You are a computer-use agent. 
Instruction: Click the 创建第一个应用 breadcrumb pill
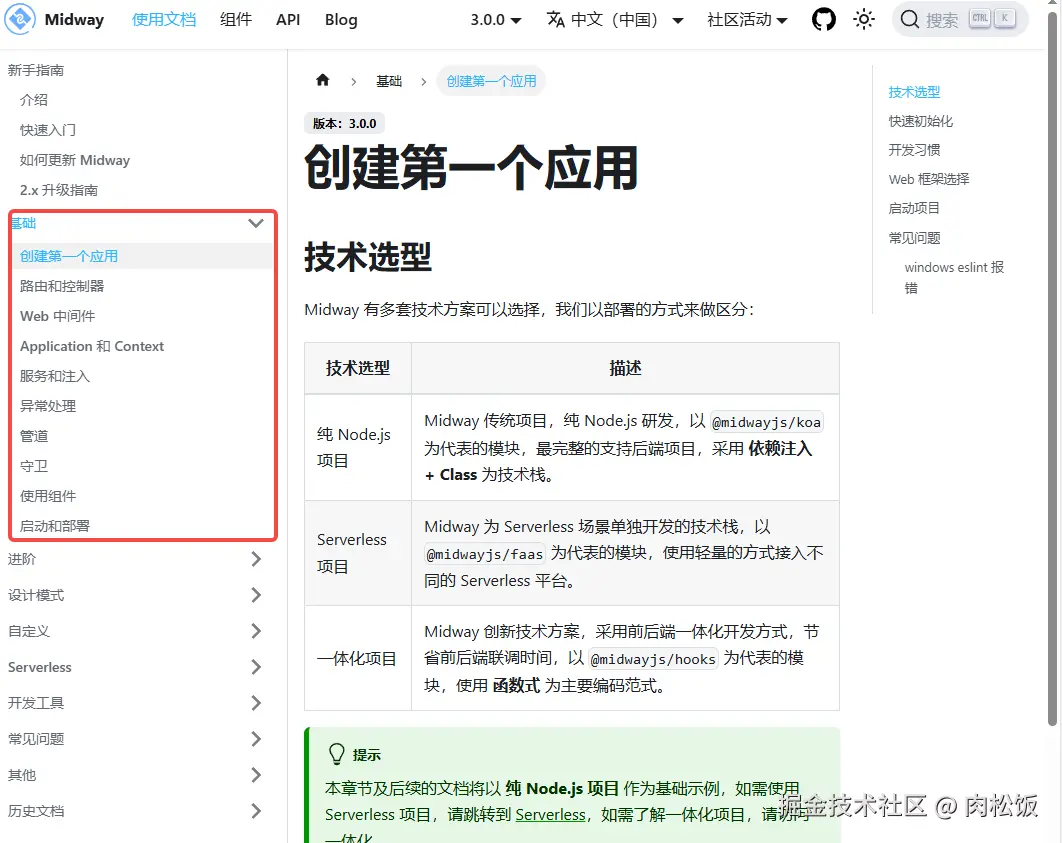pos(491,81)
